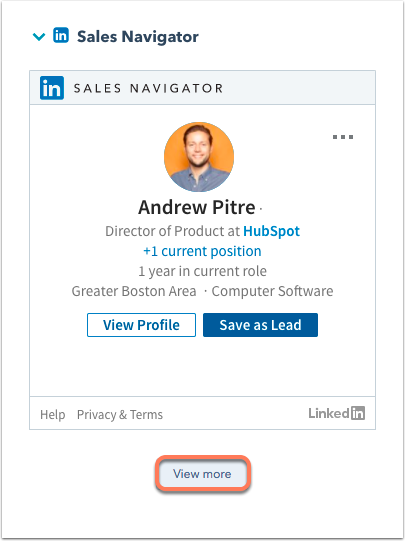The image size is (405, 541).
Task: Open the Privacy & Terms link
Action: coord(120,414)
